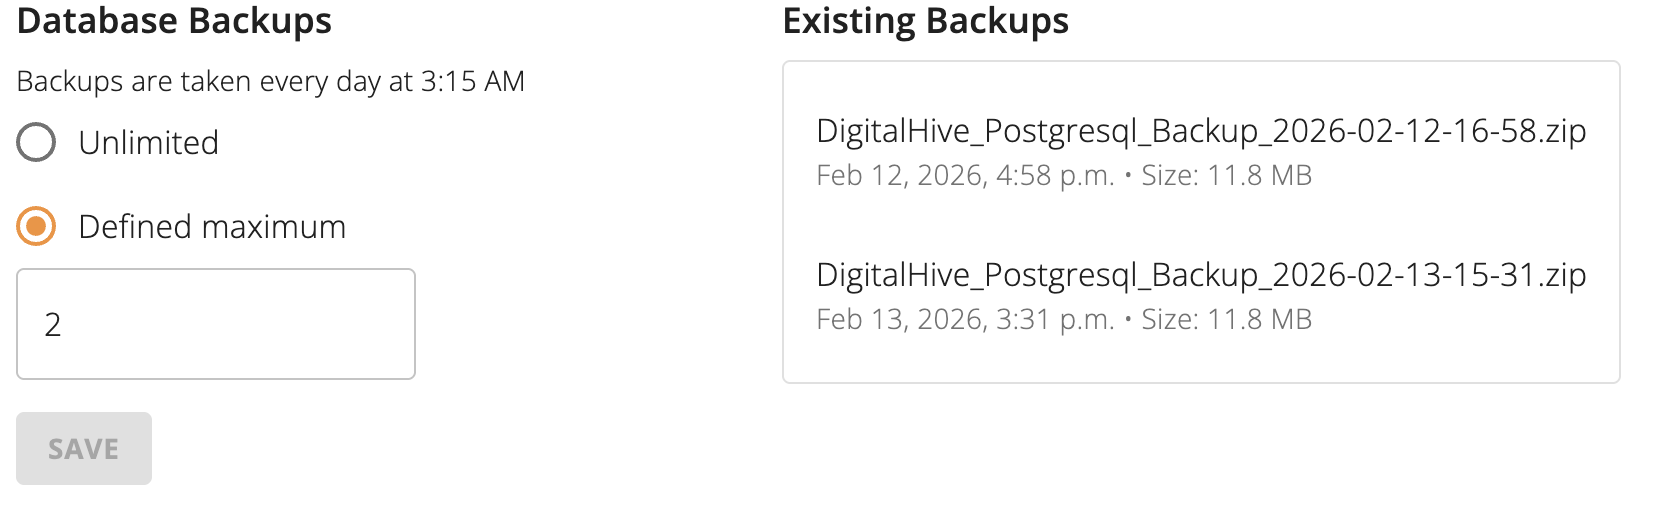Click the Feb 12, 2026, 4:58 p.m. timestamp
The width and height of the screenshot is (1656, 516).
click(x=964, y=176)
